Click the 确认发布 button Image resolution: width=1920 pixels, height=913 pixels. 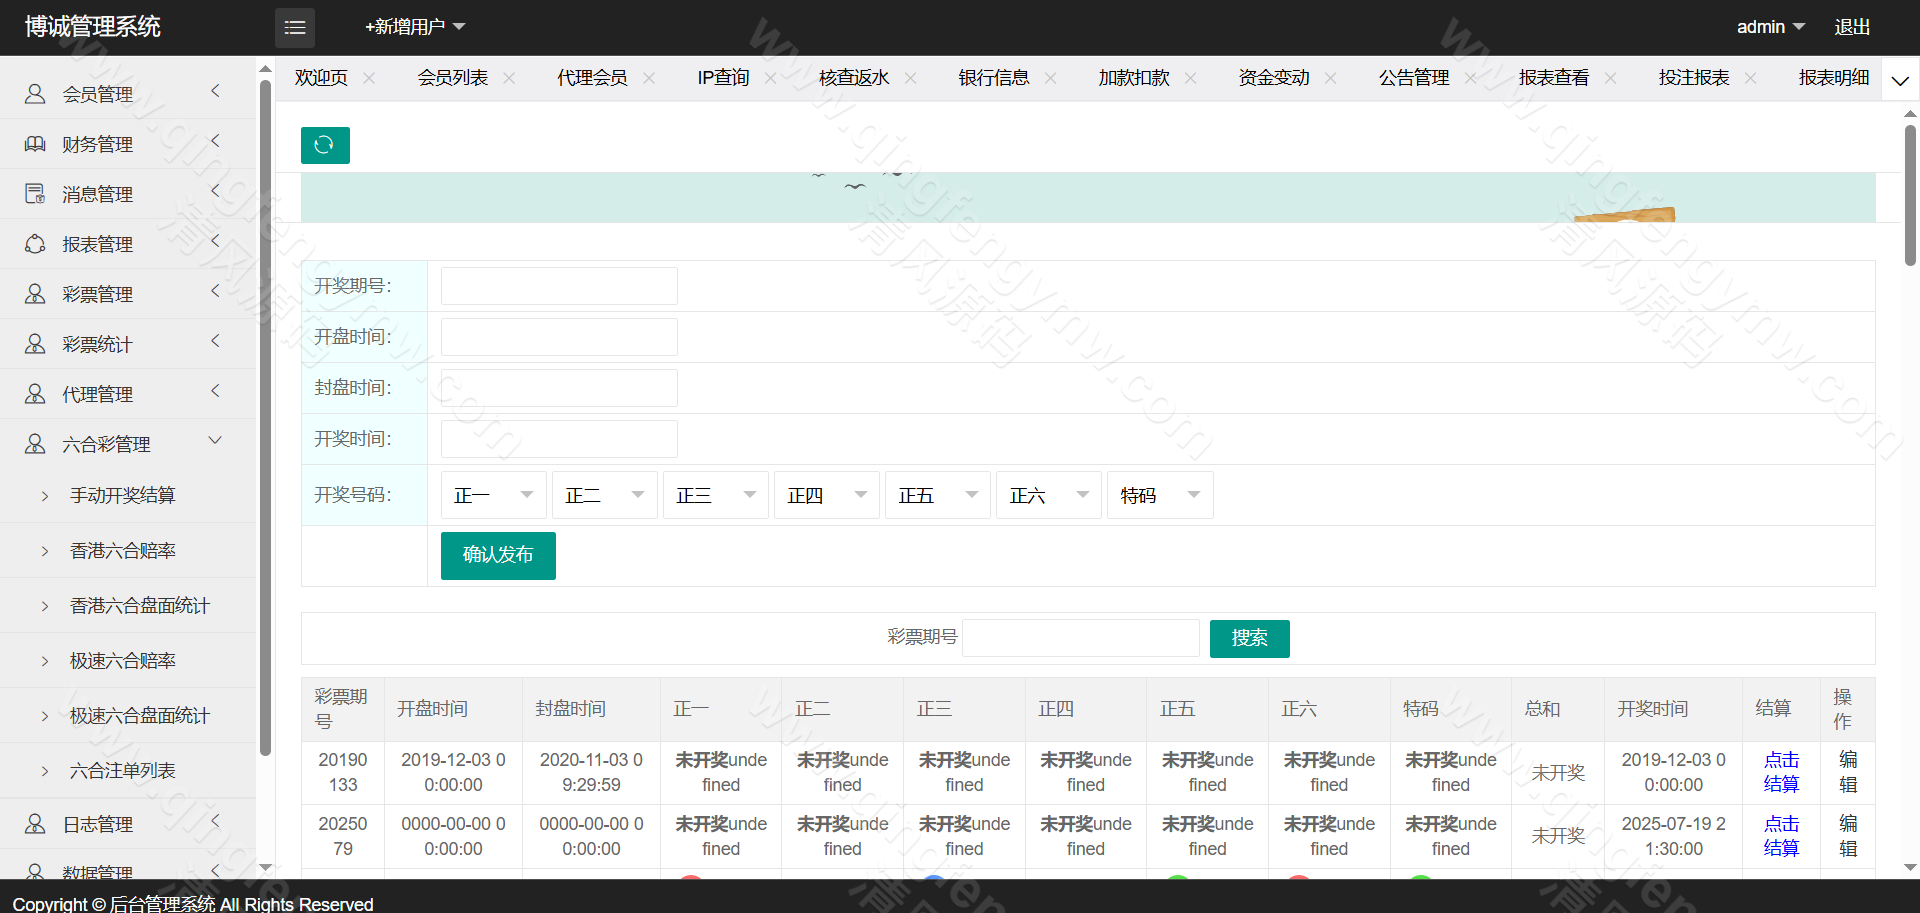click(x=498, y=555)
